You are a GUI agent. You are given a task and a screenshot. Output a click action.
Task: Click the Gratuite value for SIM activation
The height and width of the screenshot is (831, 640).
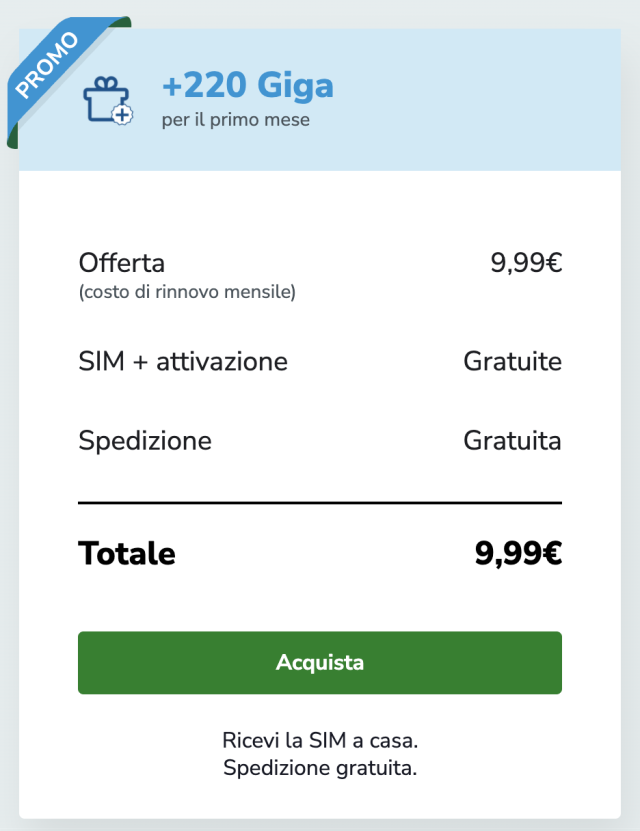[x=512, y=361]
